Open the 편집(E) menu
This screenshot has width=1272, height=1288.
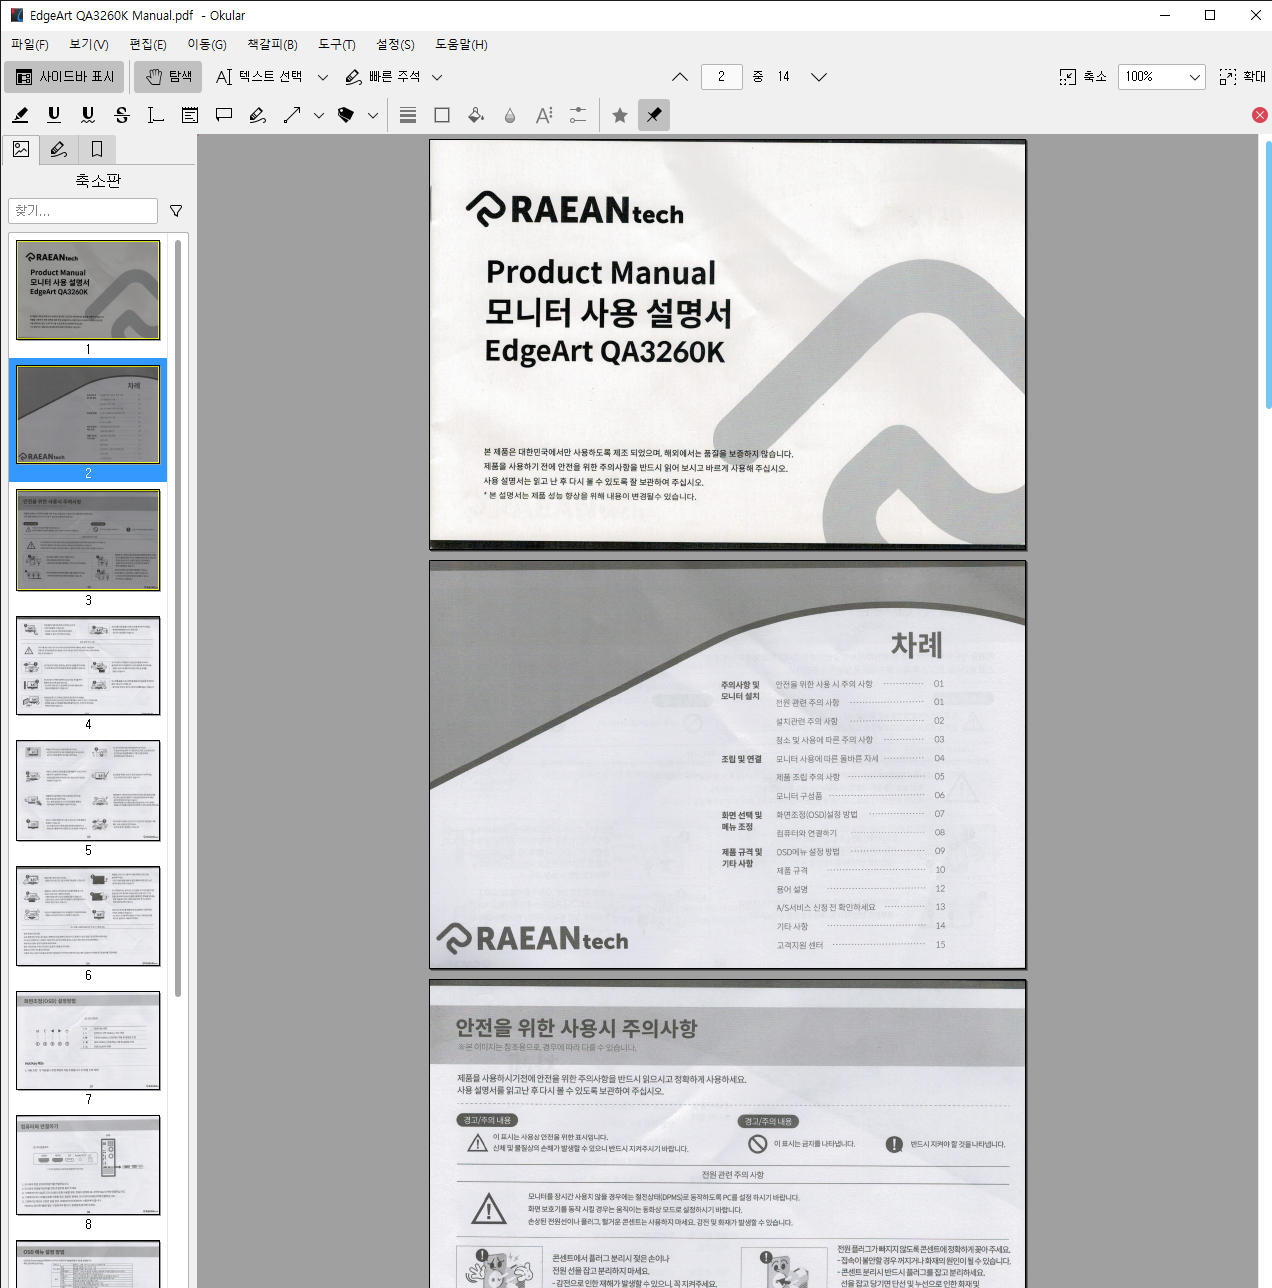(148, 44)
